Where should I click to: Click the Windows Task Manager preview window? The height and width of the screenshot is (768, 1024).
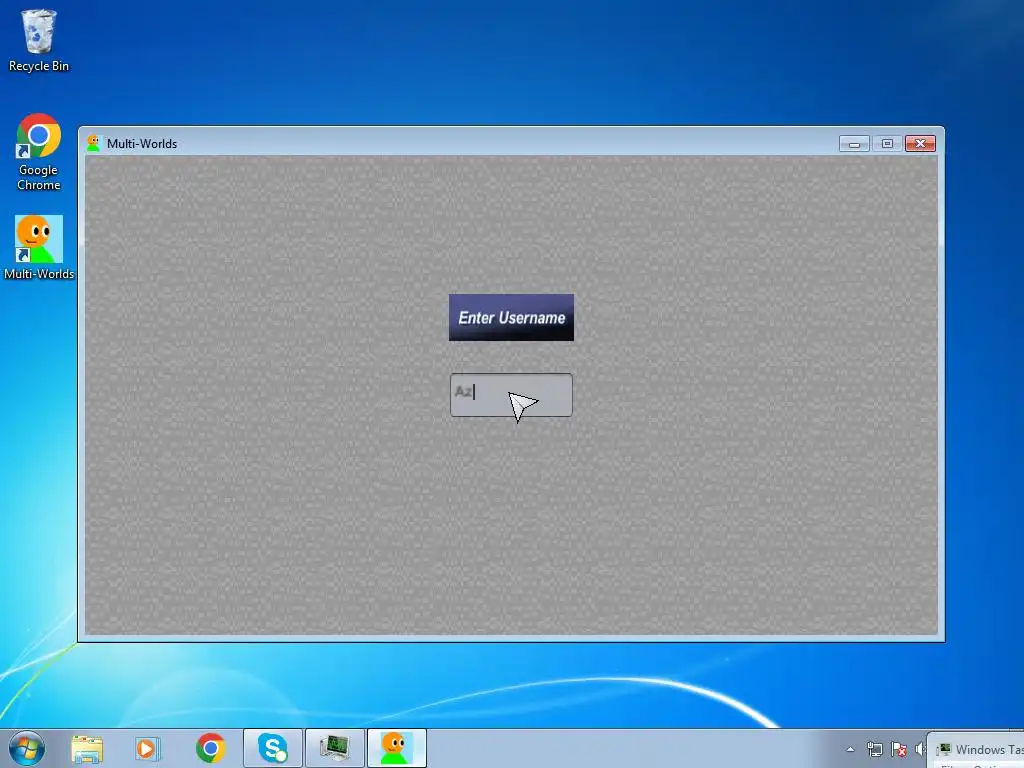click(977, 750)
